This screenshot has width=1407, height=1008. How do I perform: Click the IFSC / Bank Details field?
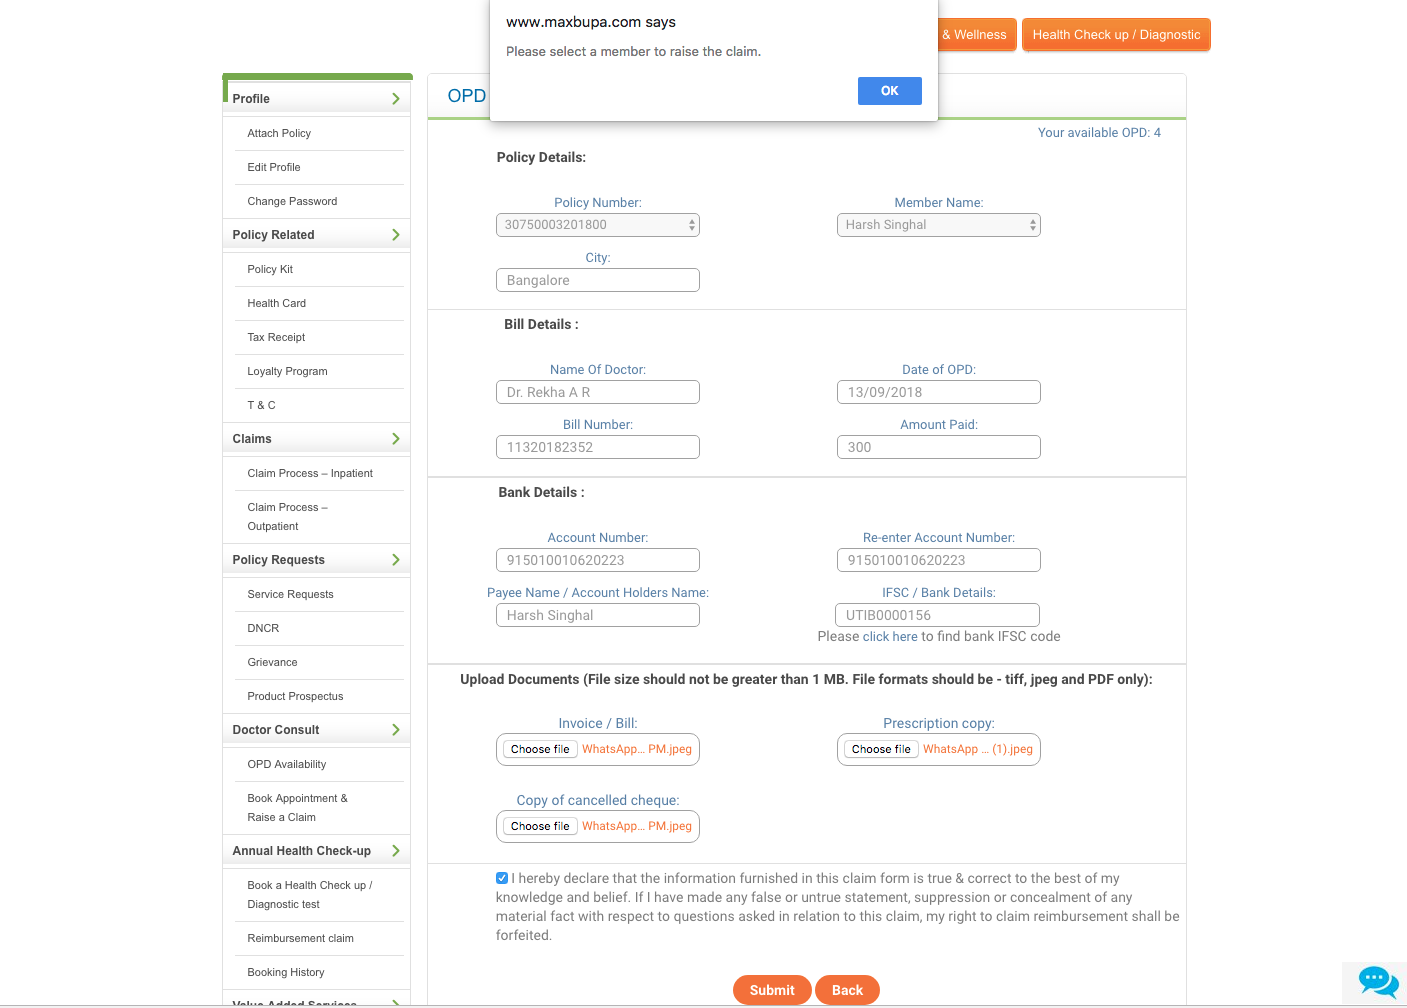click(937, 615)
